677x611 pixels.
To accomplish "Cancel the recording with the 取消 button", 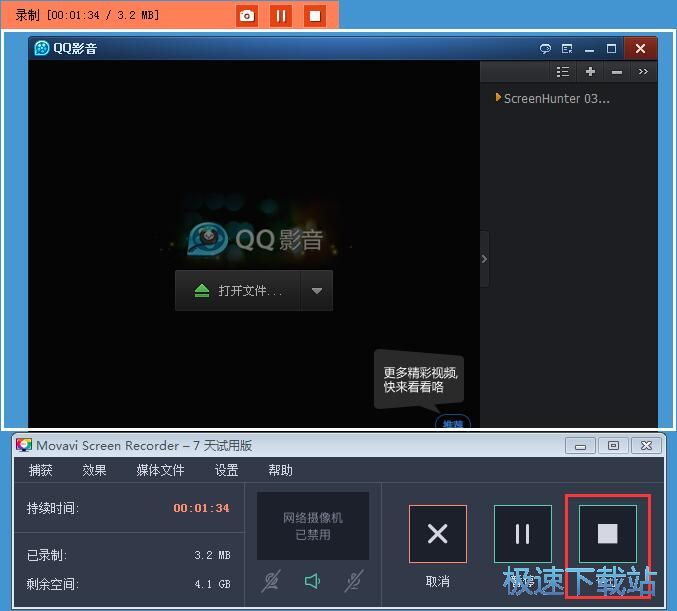I will (x=437, y=534).
